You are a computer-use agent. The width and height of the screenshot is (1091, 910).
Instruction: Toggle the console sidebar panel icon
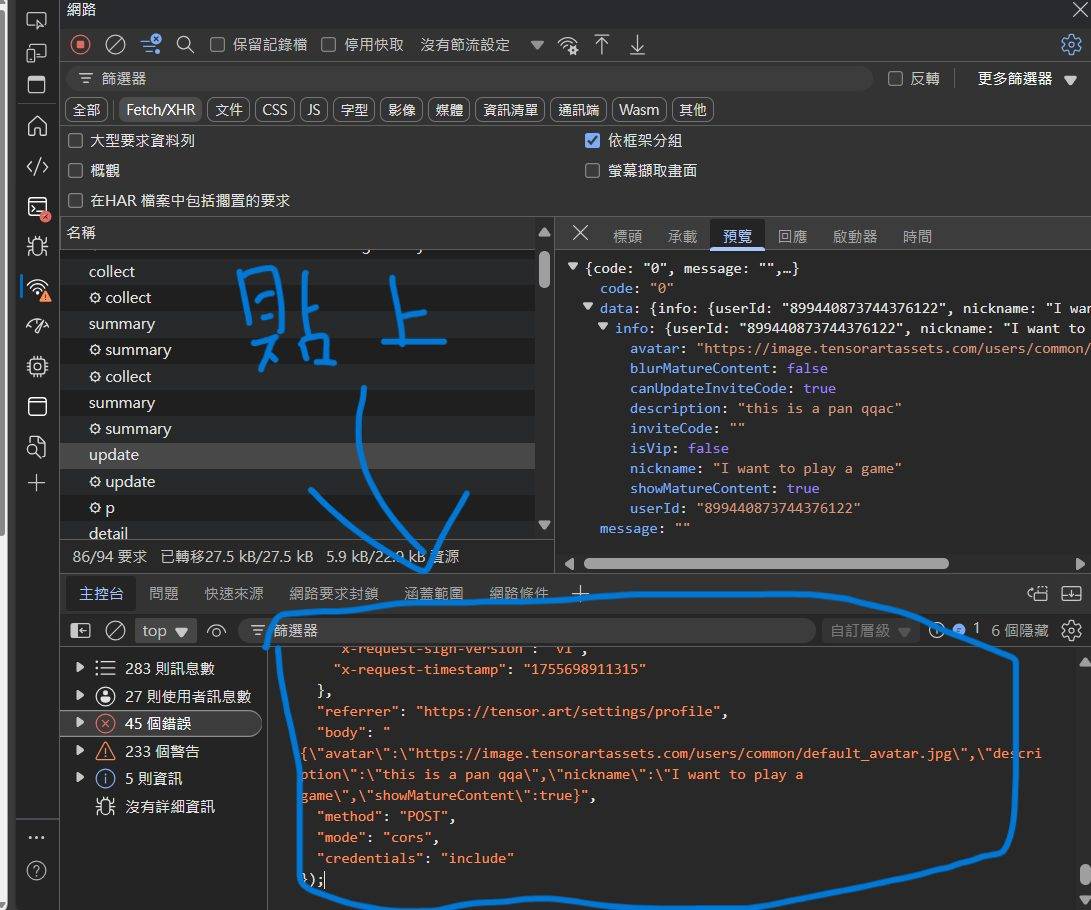pos(80,630)
